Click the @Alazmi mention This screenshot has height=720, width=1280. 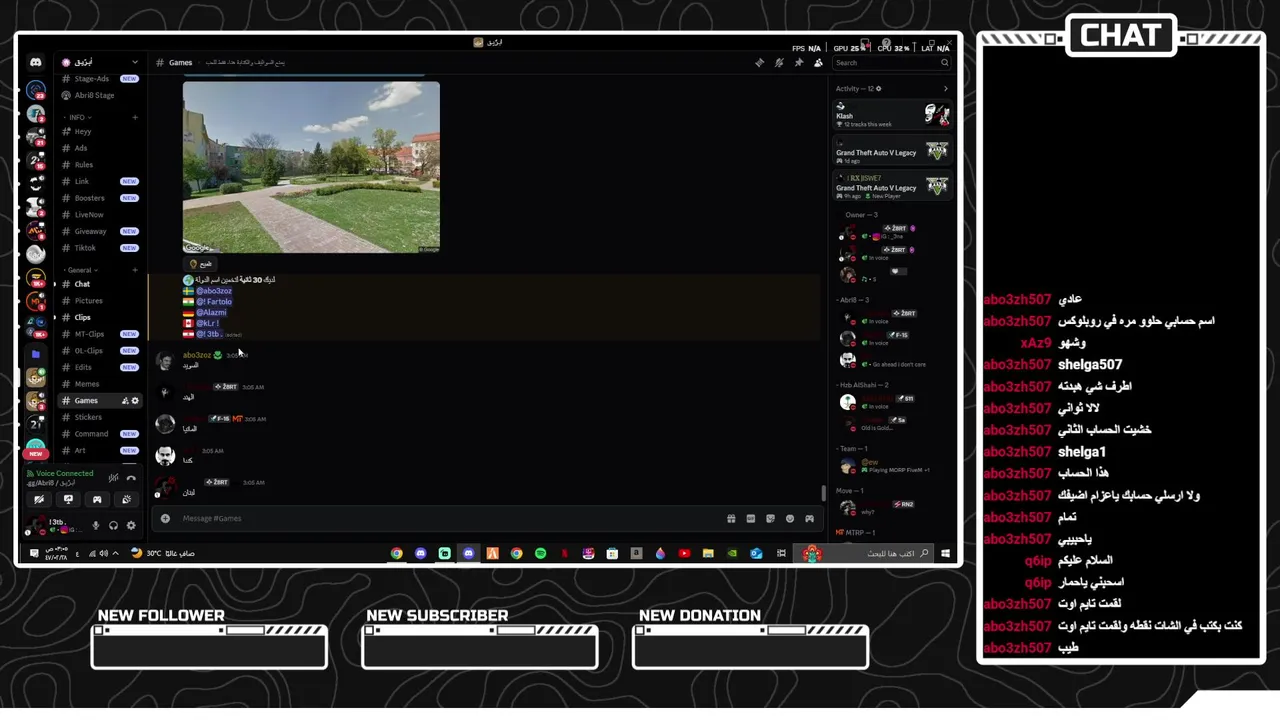[211, 313]
